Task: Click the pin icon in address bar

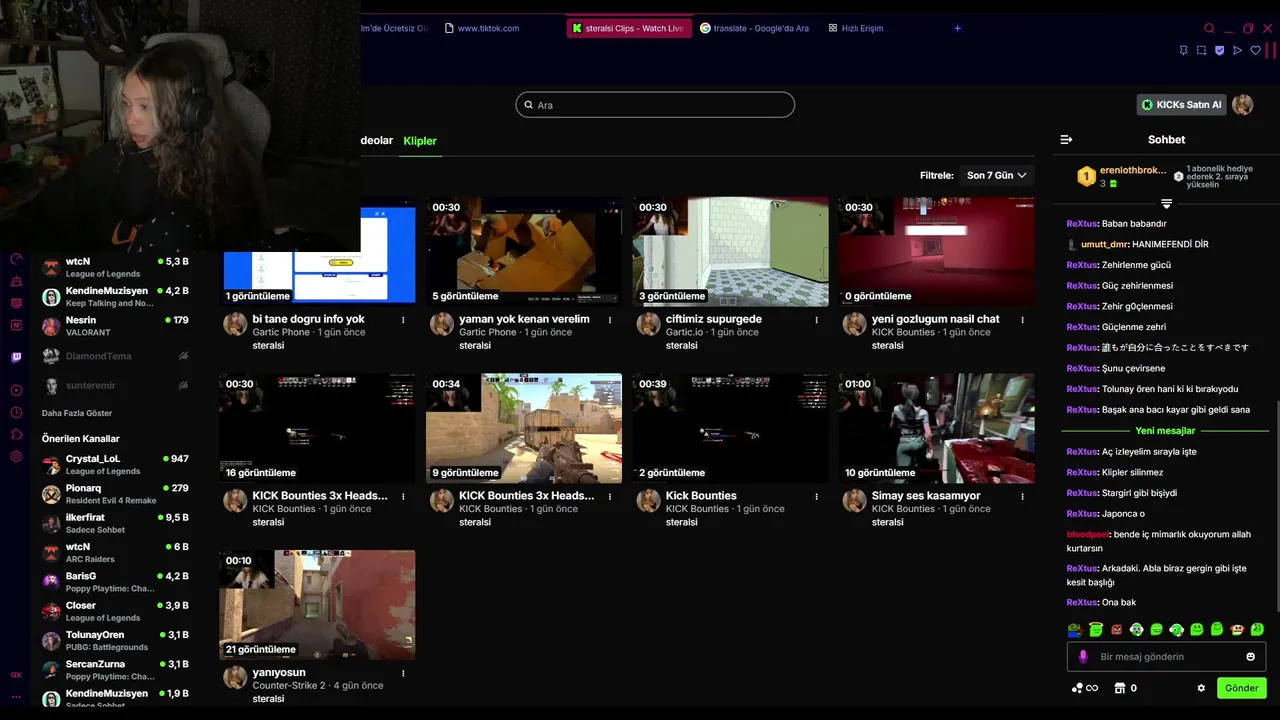Action: [1183, 50]
